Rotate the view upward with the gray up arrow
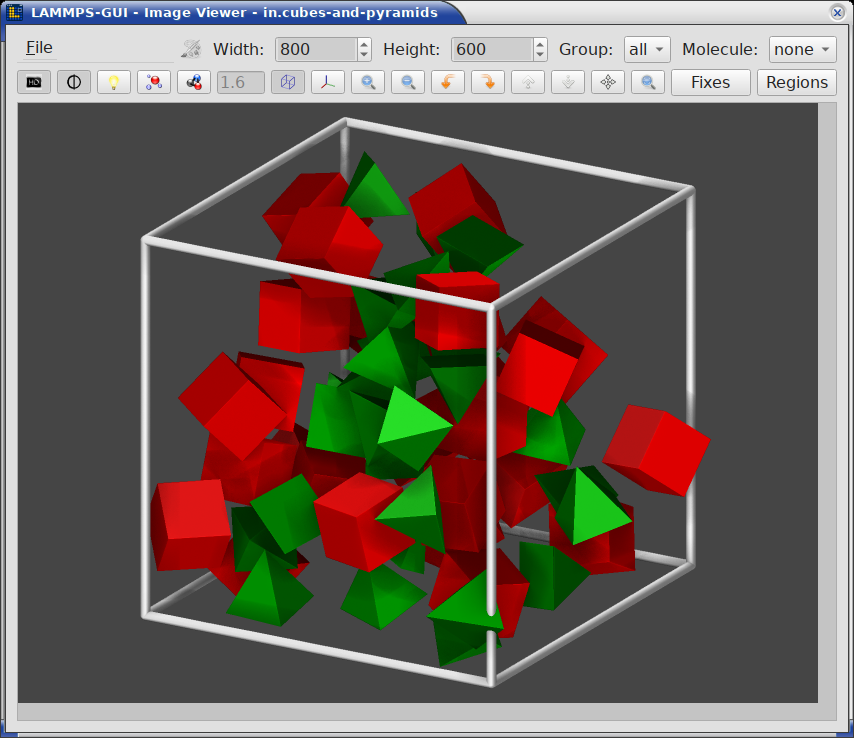 coord(528,82)
